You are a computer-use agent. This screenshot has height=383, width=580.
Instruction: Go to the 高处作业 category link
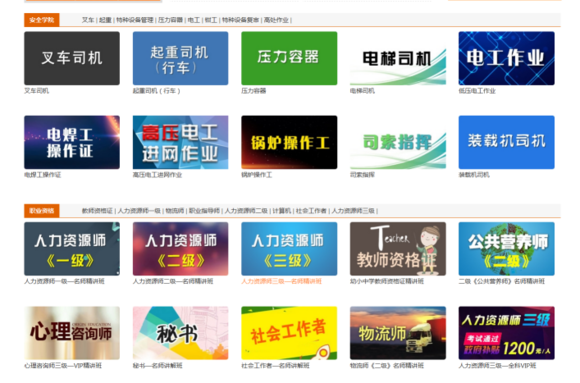pyautogui.click(x=276, y=20)
